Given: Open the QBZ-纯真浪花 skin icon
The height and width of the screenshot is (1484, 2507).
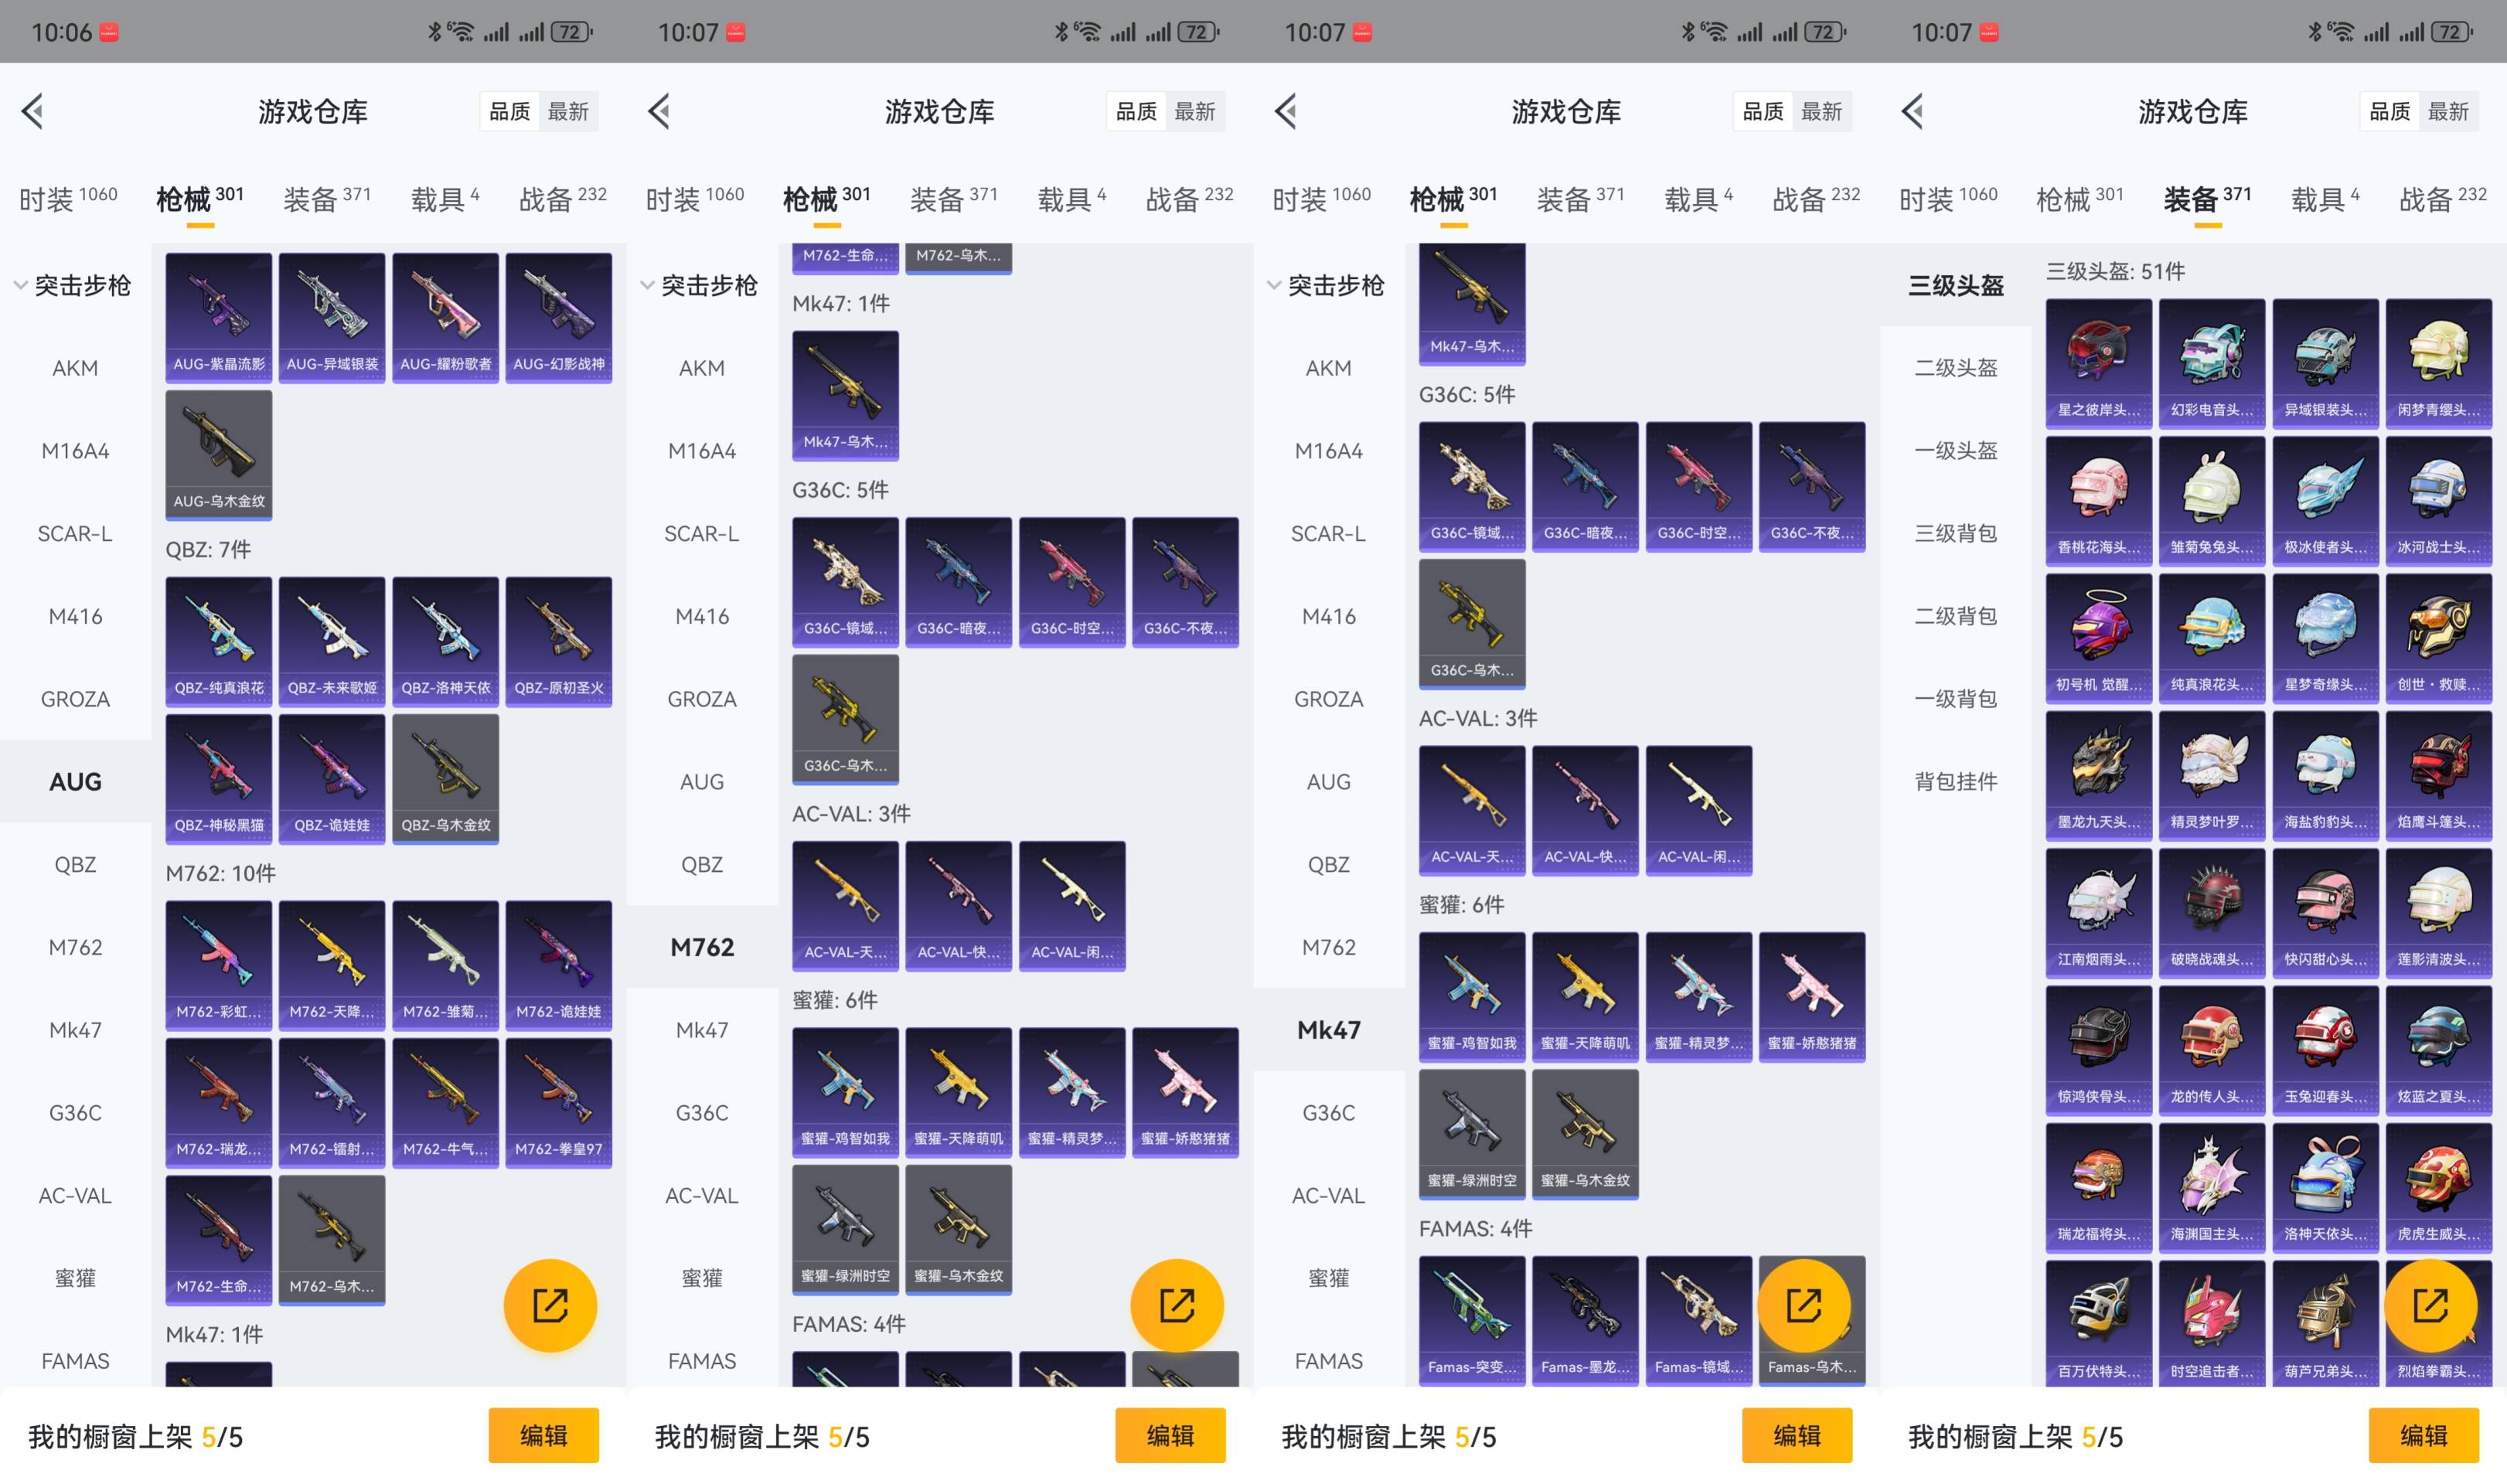Looking at the screenshot, I should point(218,640).
